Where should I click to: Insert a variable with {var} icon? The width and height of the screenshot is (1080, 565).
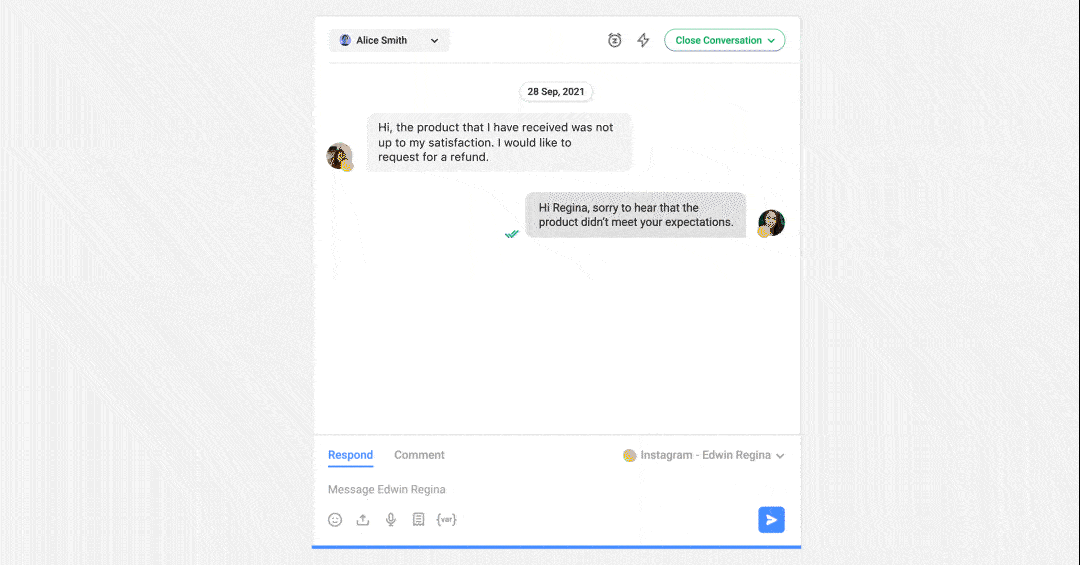(446, 520)
